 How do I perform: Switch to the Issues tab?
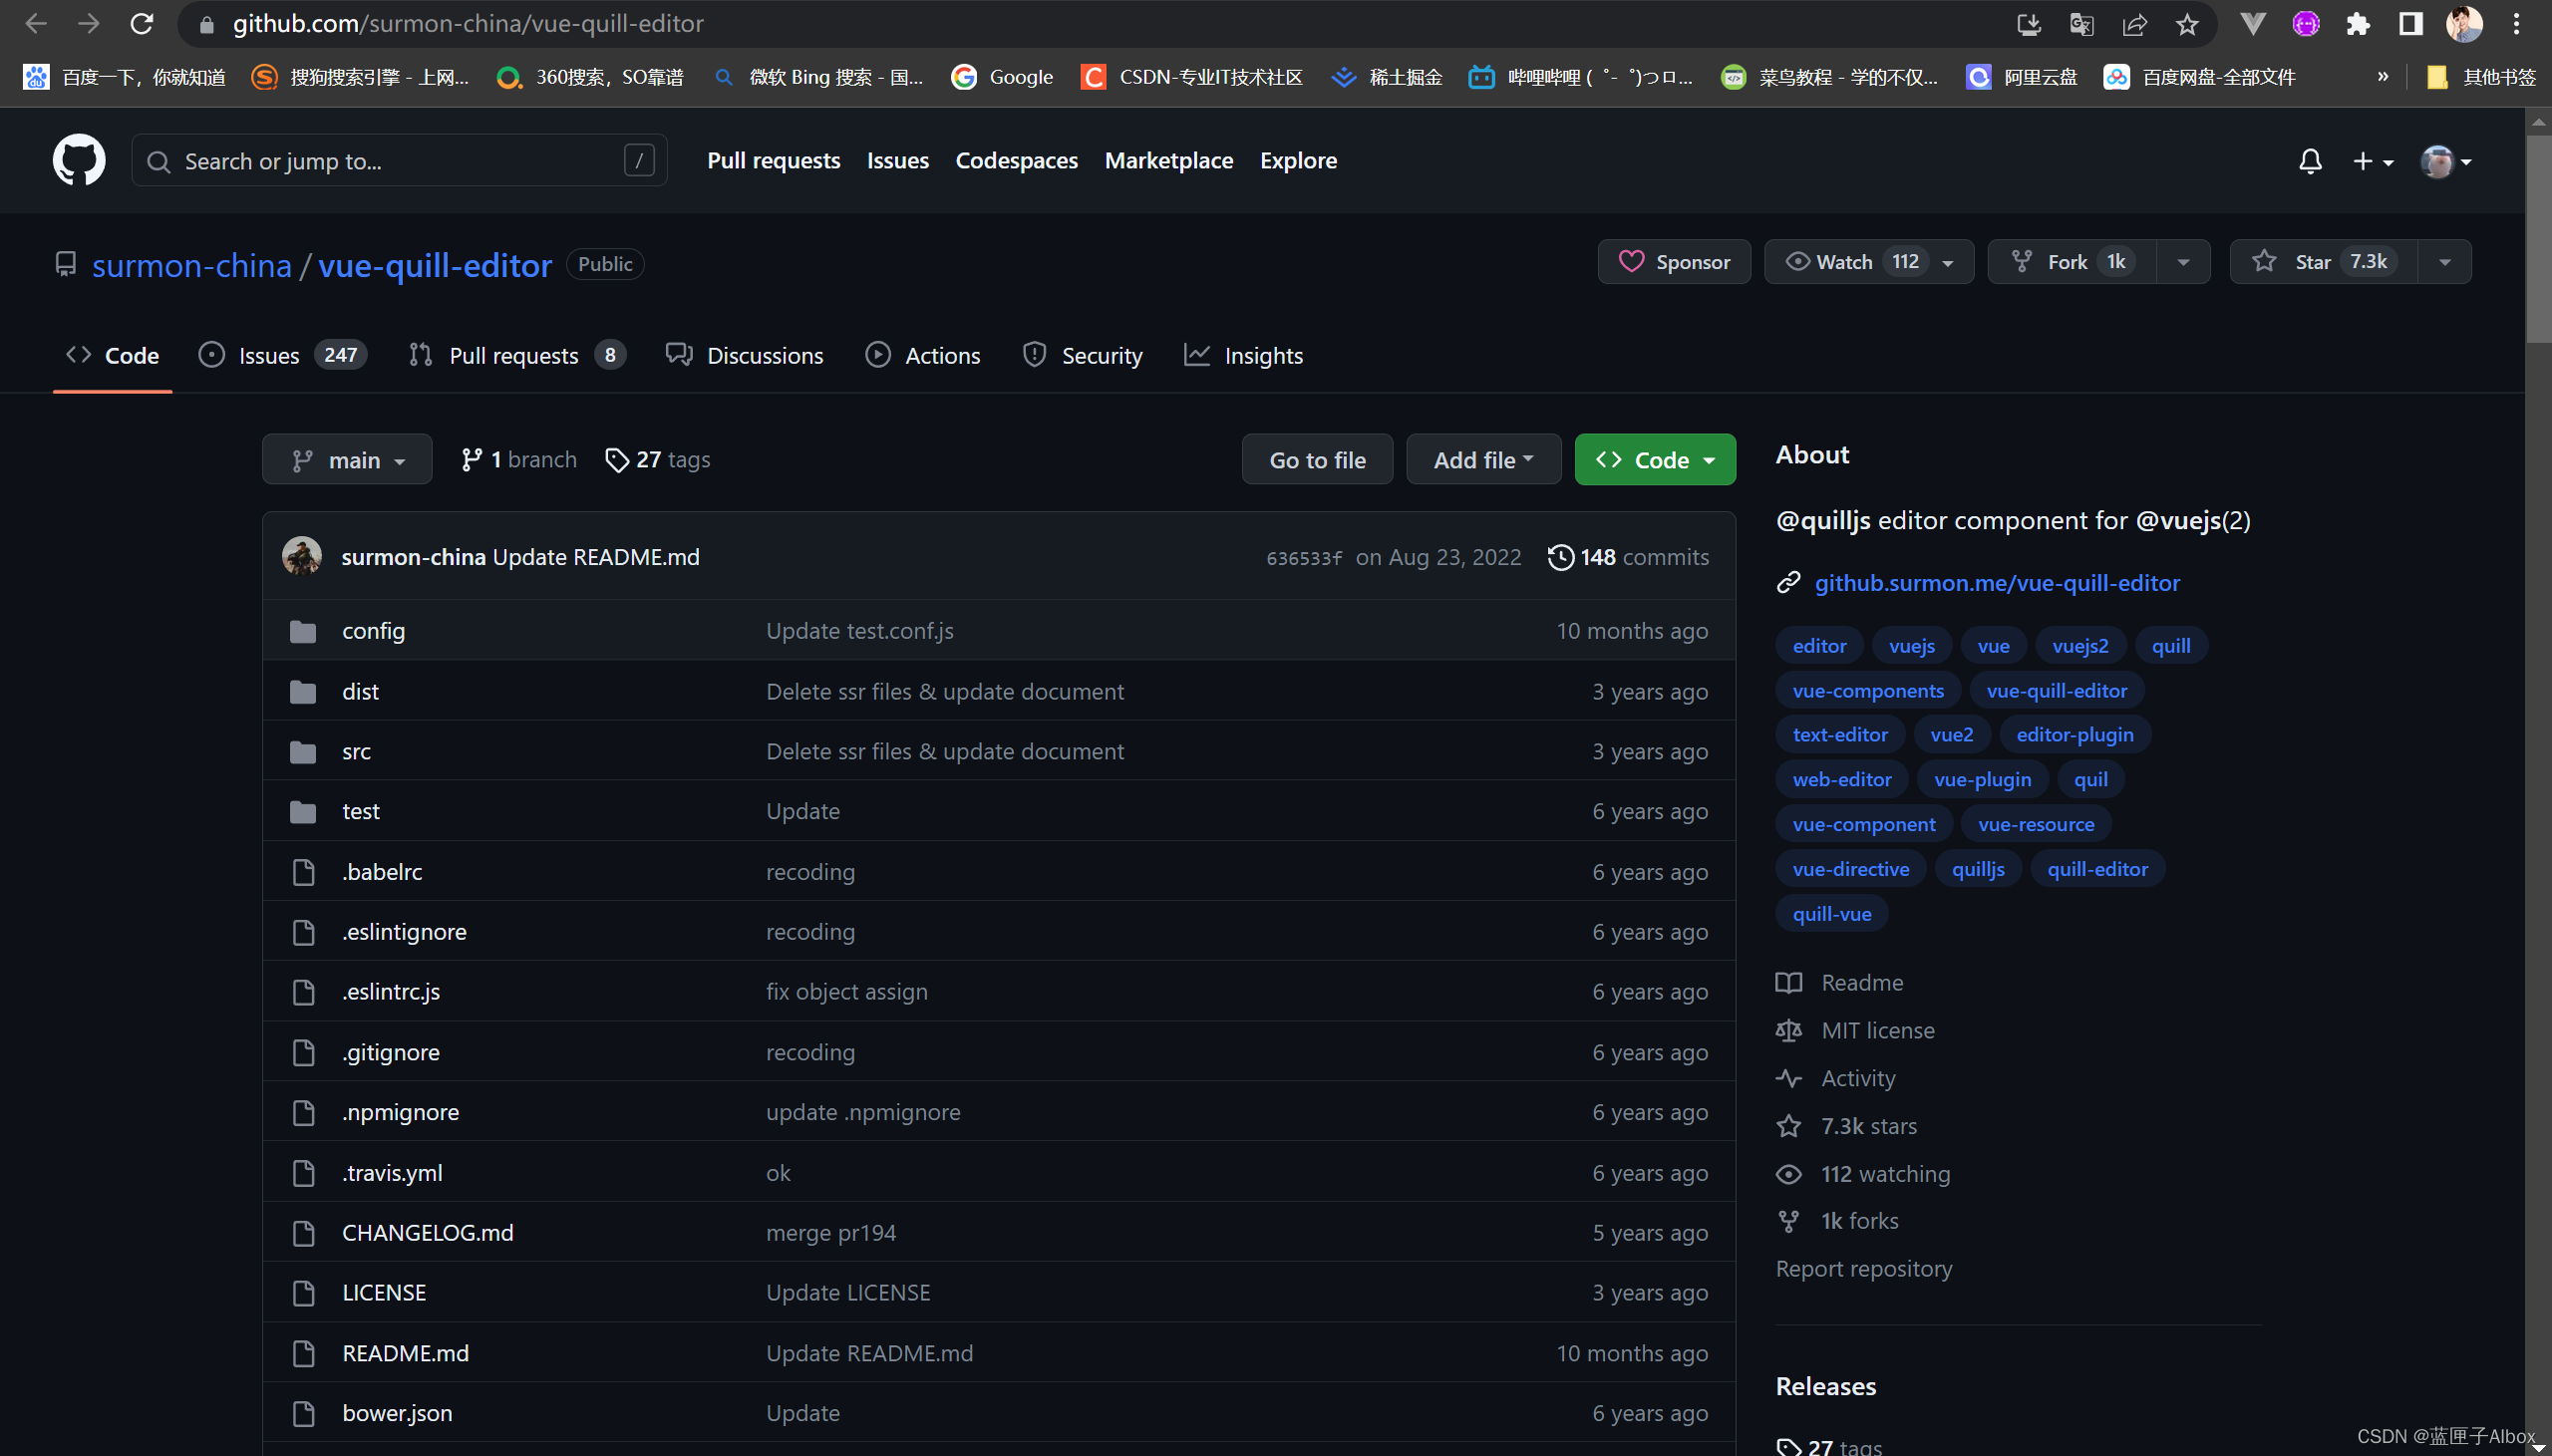(268, 355)
